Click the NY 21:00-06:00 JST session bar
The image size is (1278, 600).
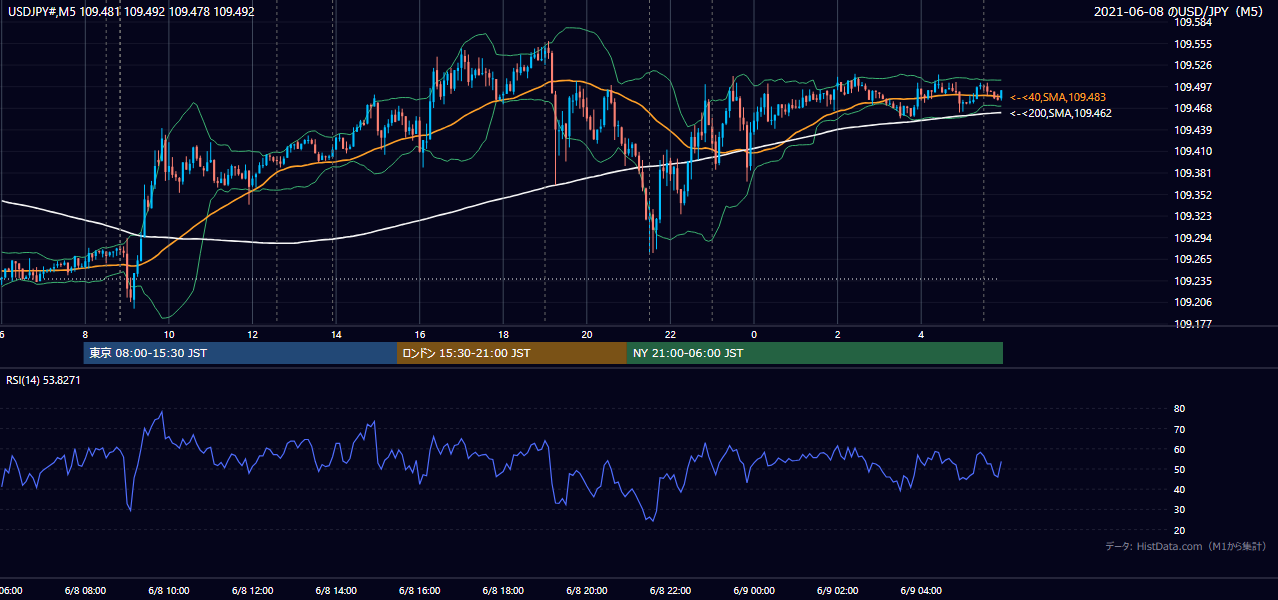click(815, 353)
